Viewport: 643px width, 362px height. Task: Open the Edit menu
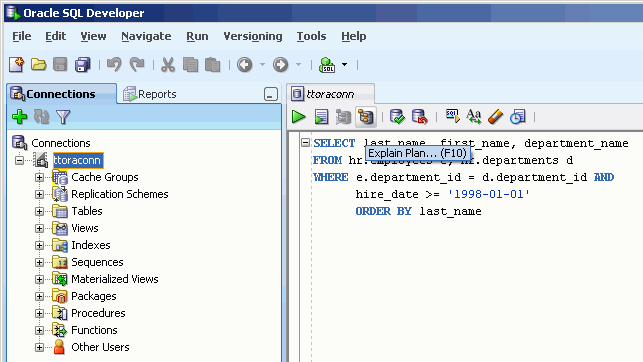click(x=55, y=36)
